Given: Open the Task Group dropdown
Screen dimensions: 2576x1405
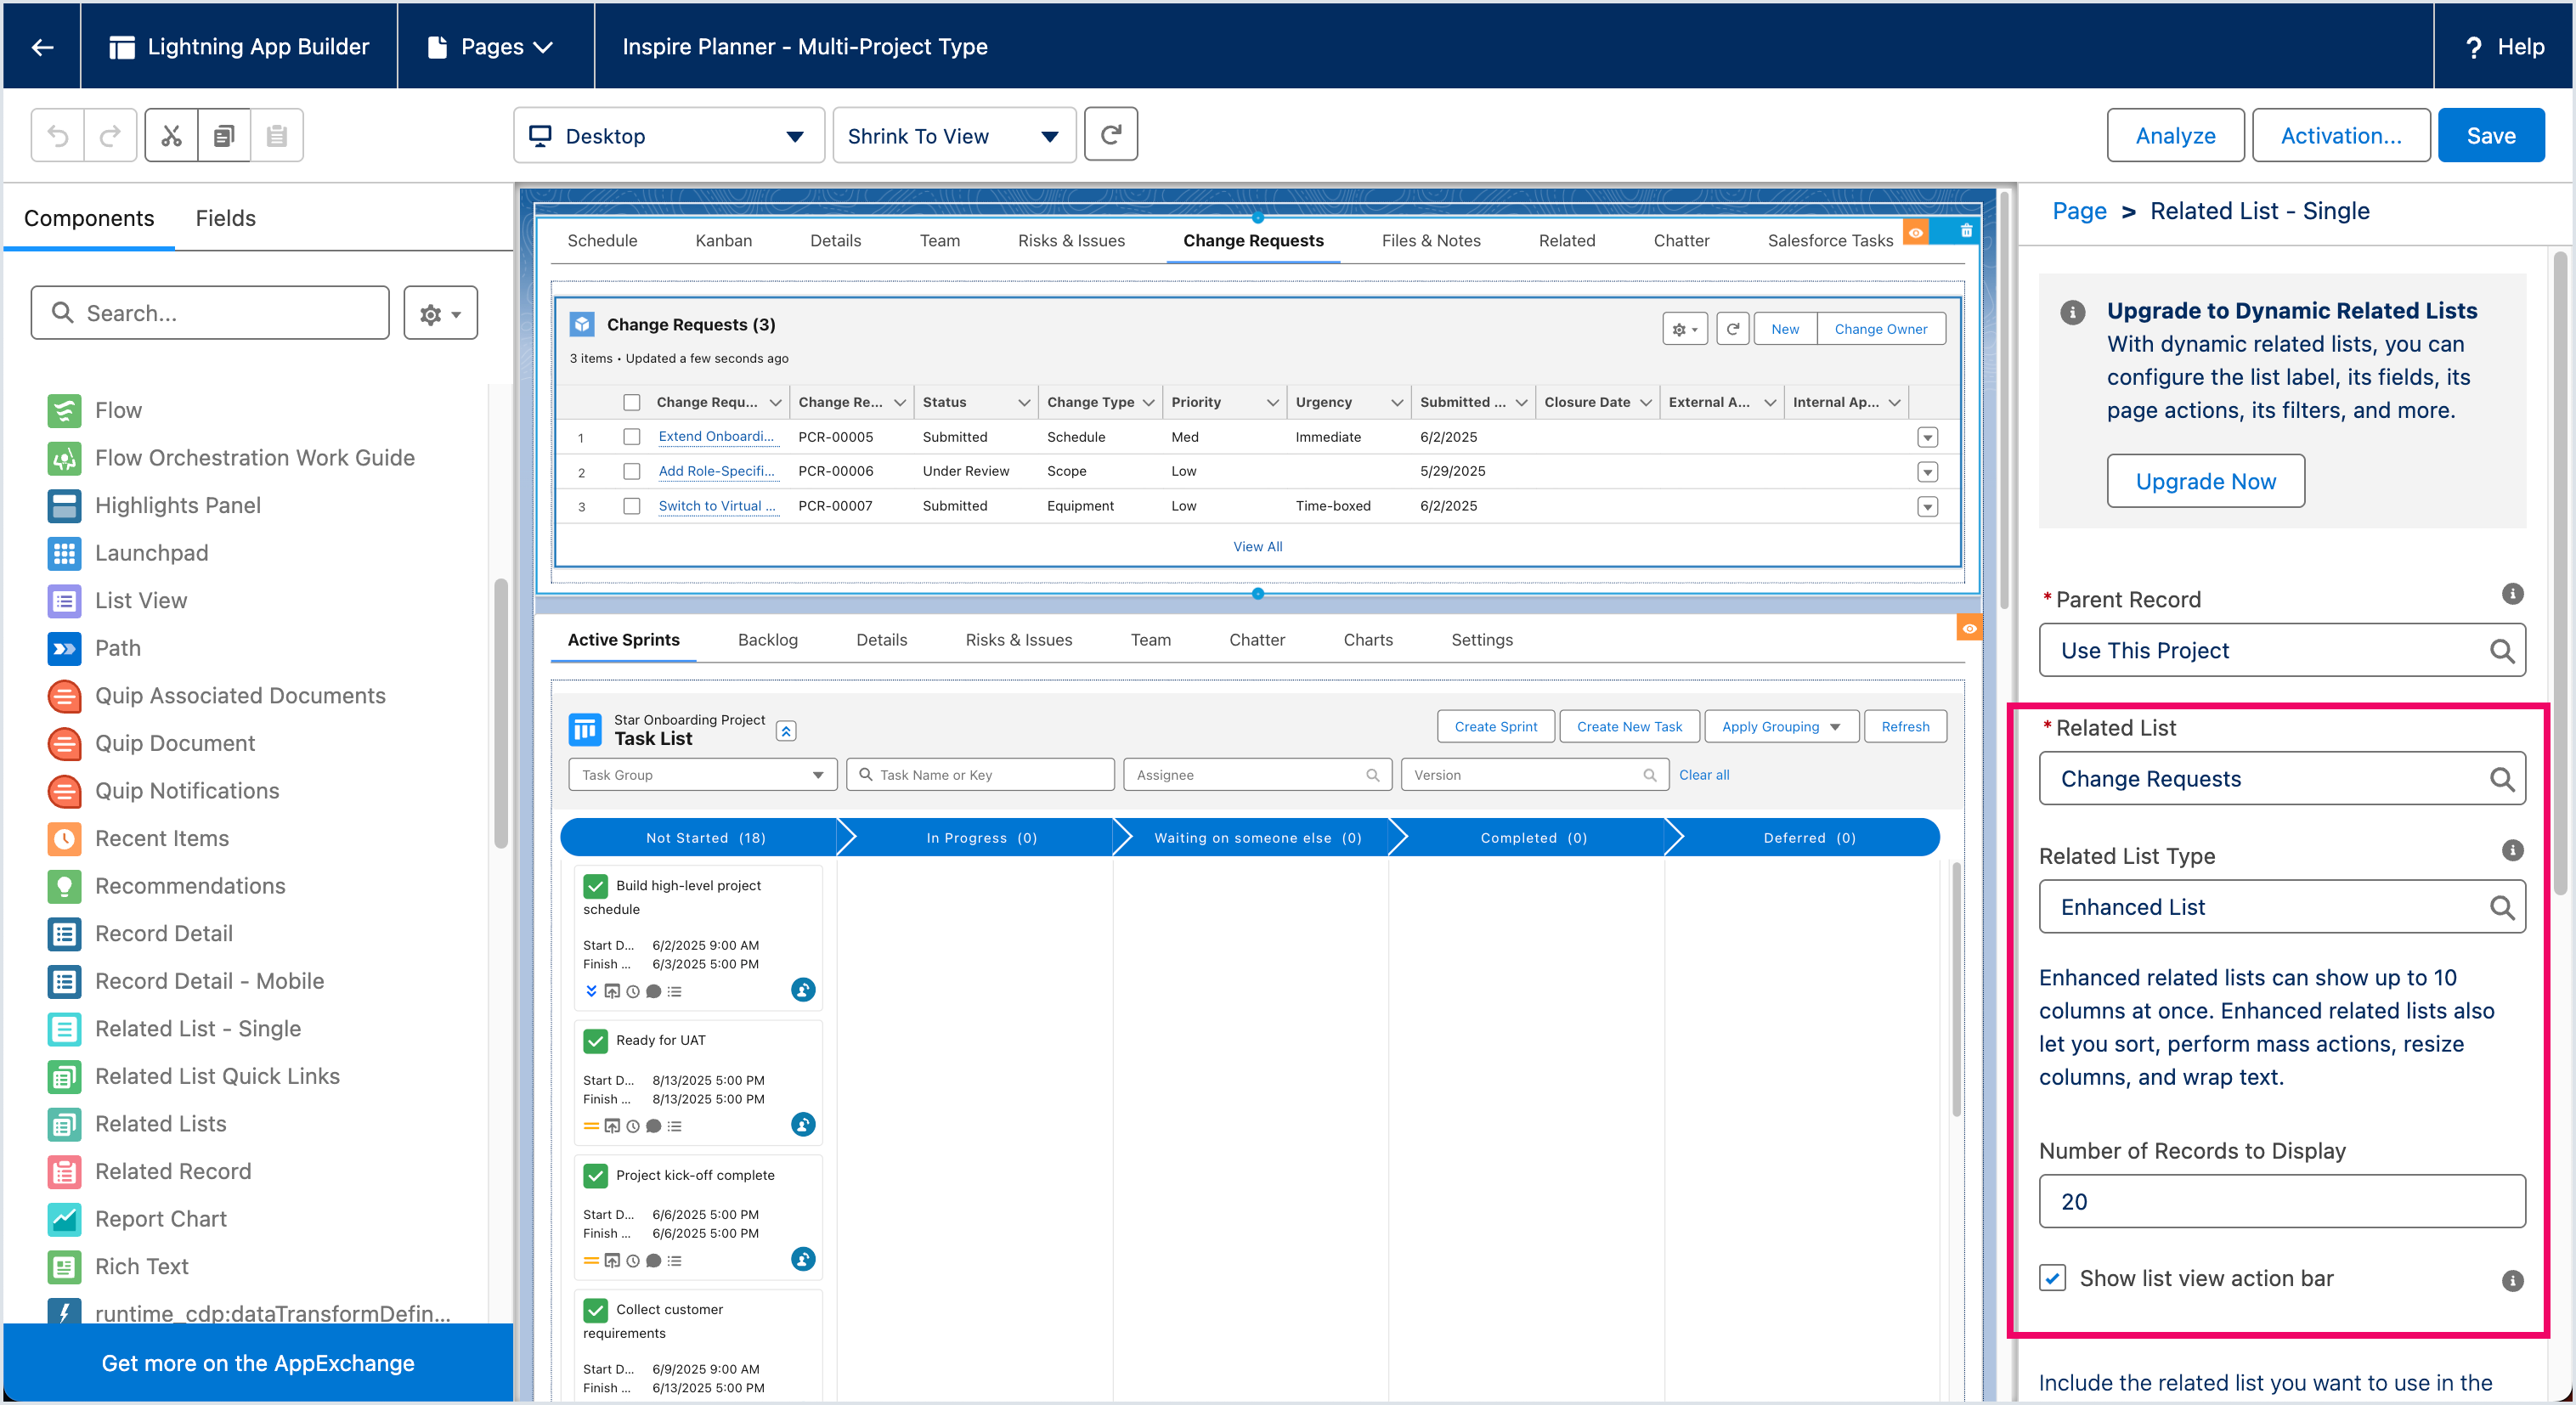Looking at the screenshot, I should click(x=702, y=775).
